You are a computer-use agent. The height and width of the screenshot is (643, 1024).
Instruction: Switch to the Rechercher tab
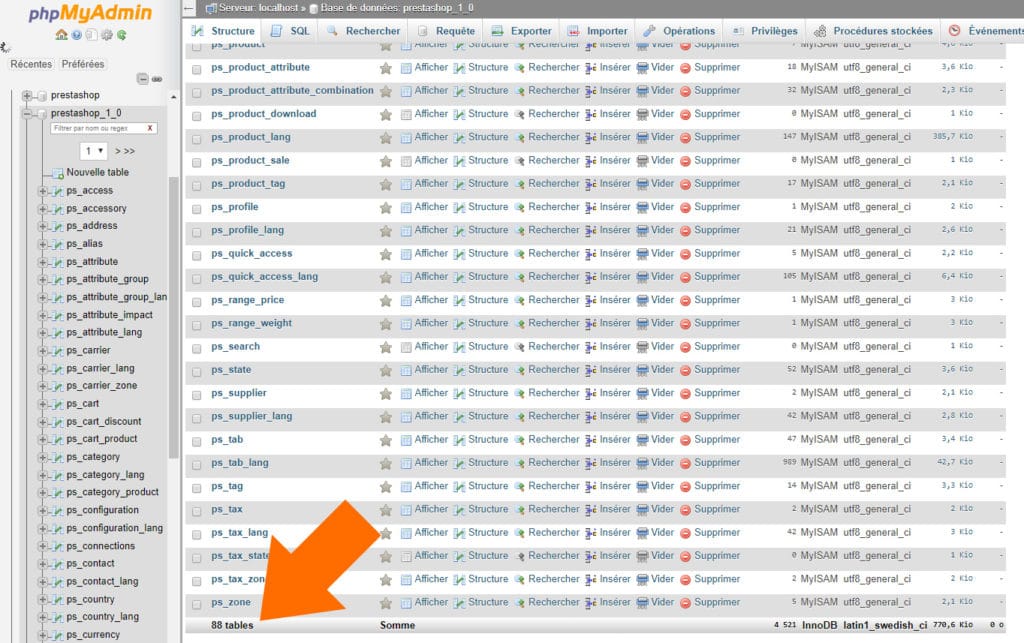(x=364, y=31)
